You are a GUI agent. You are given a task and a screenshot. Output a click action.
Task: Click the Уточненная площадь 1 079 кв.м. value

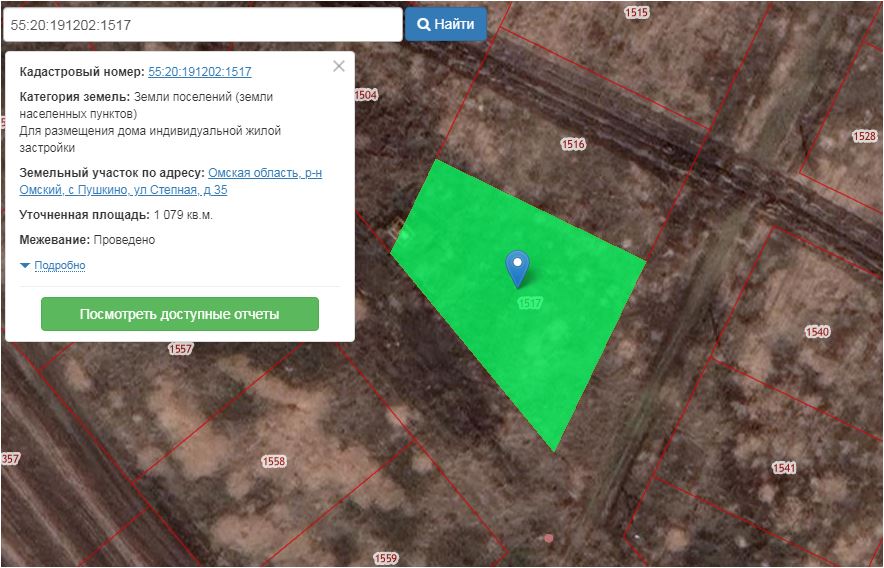[183, 215]
